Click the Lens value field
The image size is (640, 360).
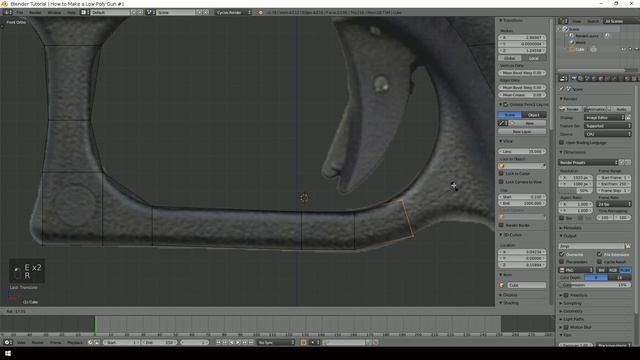tap(522, 151)
